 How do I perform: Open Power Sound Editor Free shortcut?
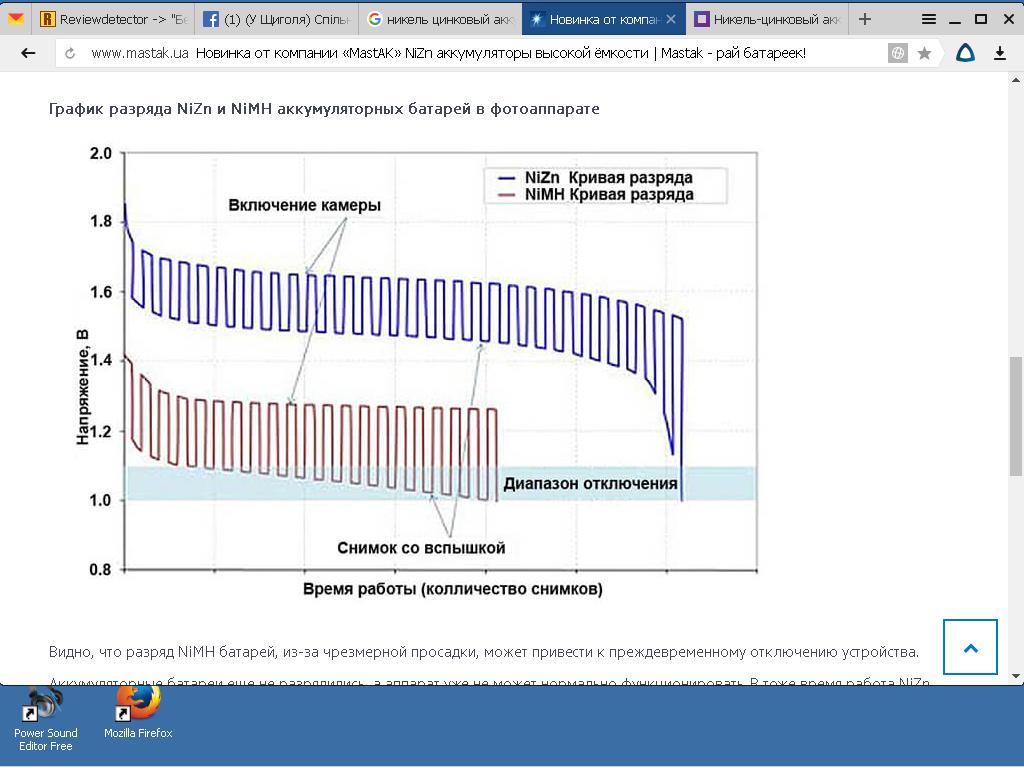(46, 712)
